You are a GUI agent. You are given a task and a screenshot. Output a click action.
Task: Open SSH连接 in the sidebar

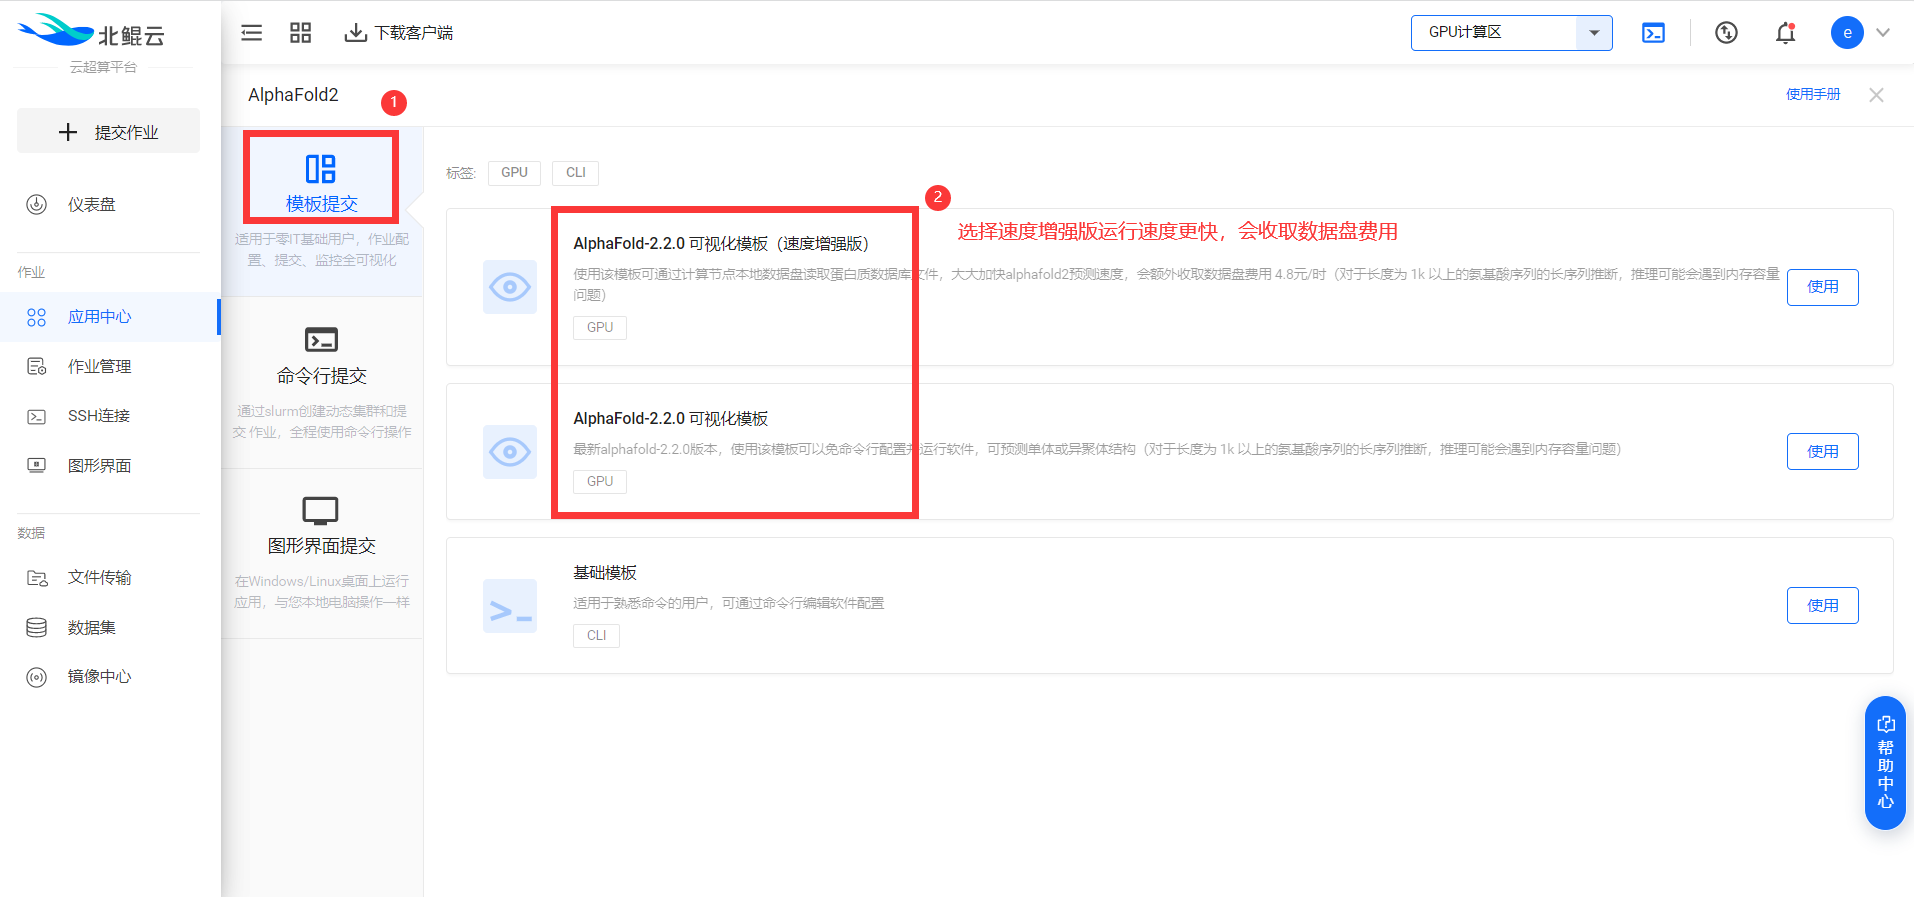tap(110, 416)
